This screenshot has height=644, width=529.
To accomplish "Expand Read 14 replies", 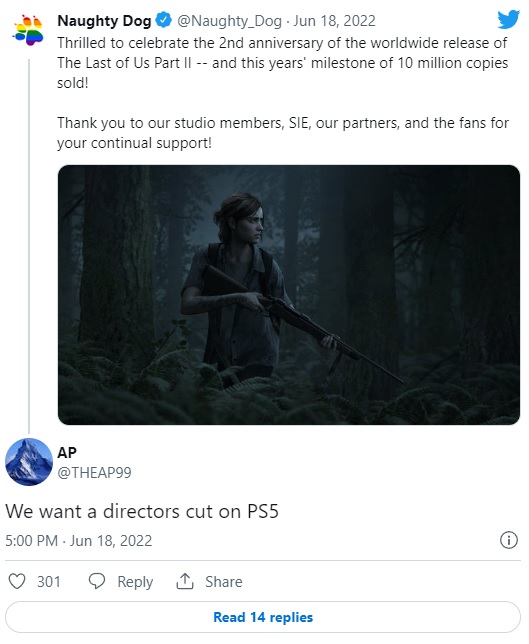I will pos(263,617).
